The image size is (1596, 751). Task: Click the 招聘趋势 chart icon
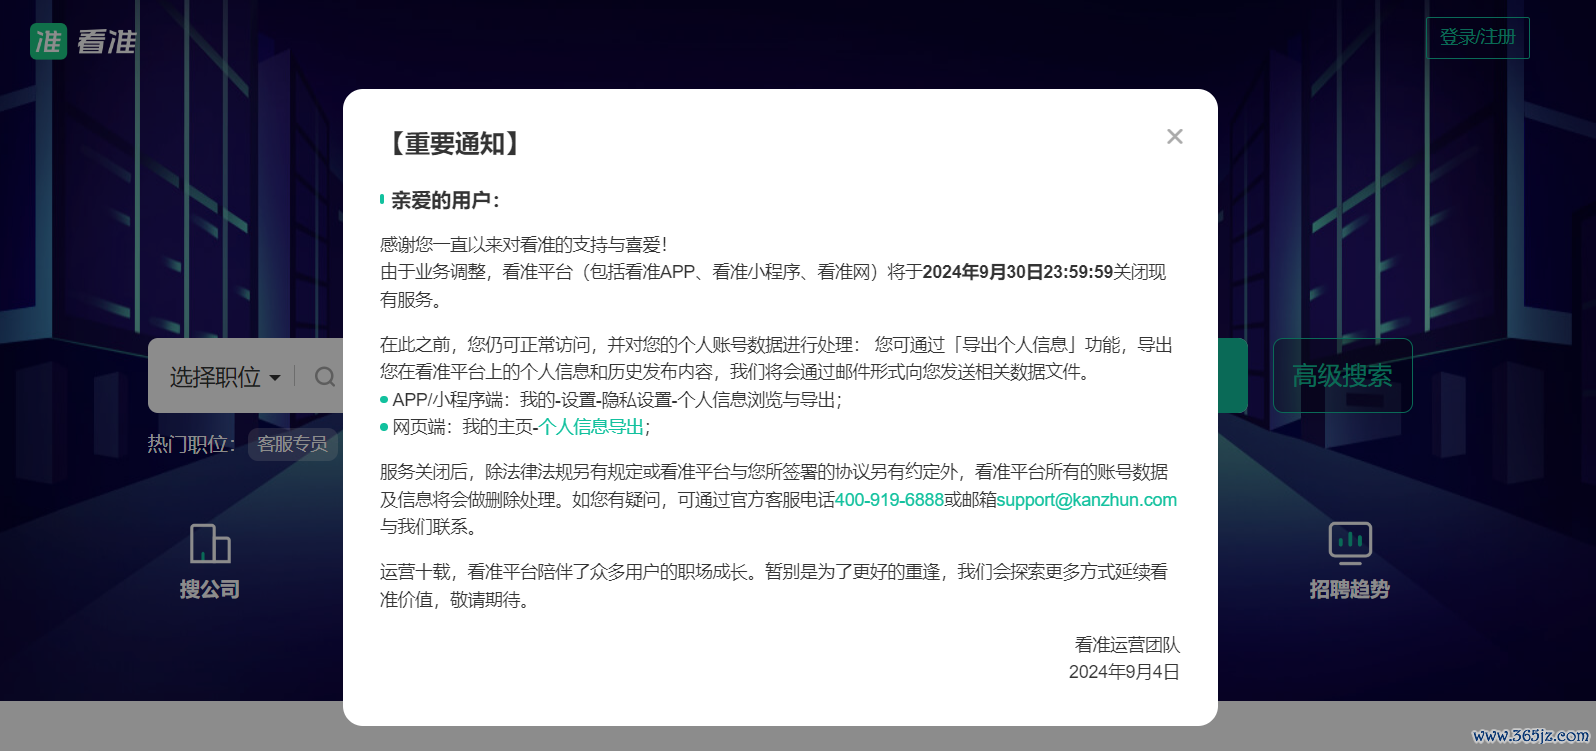1350,543
